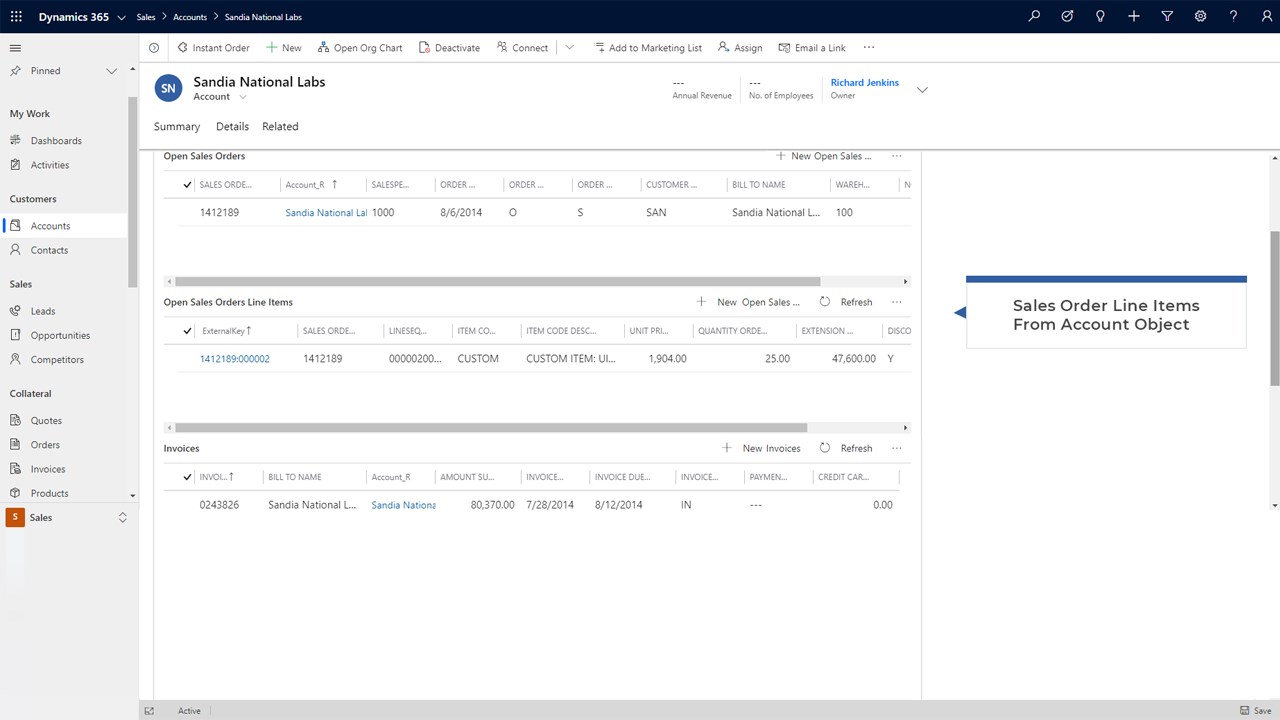Toggle the hamburger site map menu
1280x720 pixels.
[x=15, y=48]
